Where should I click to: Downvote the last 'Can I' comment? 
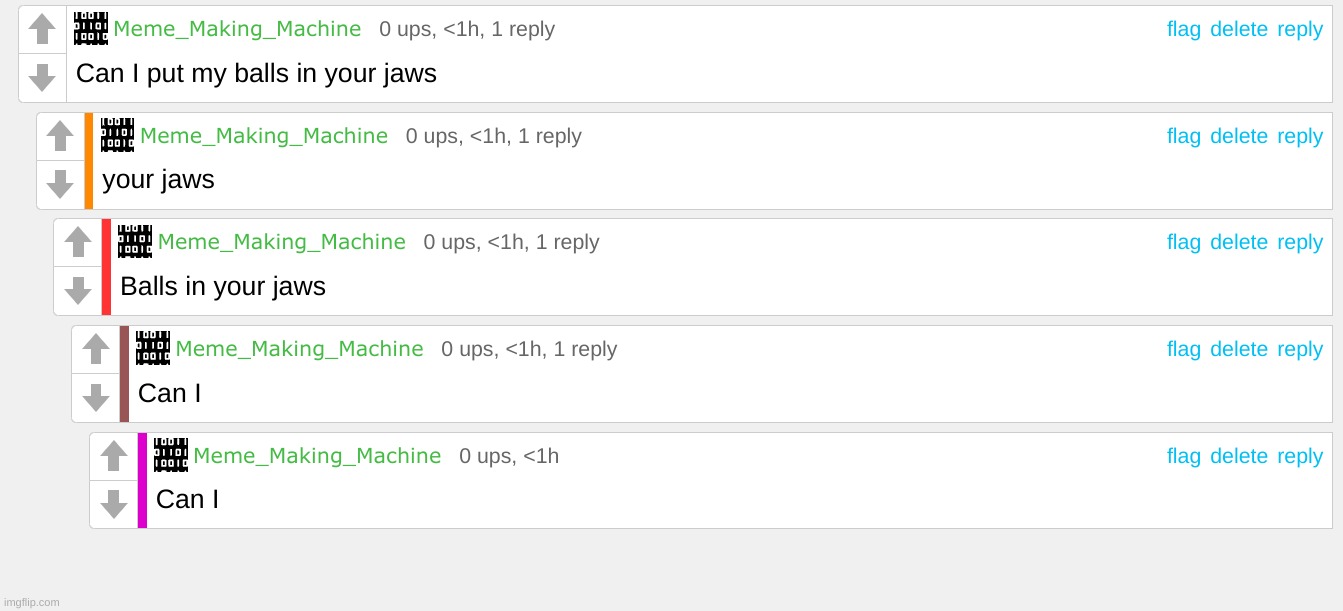click(x=114, y=504)
